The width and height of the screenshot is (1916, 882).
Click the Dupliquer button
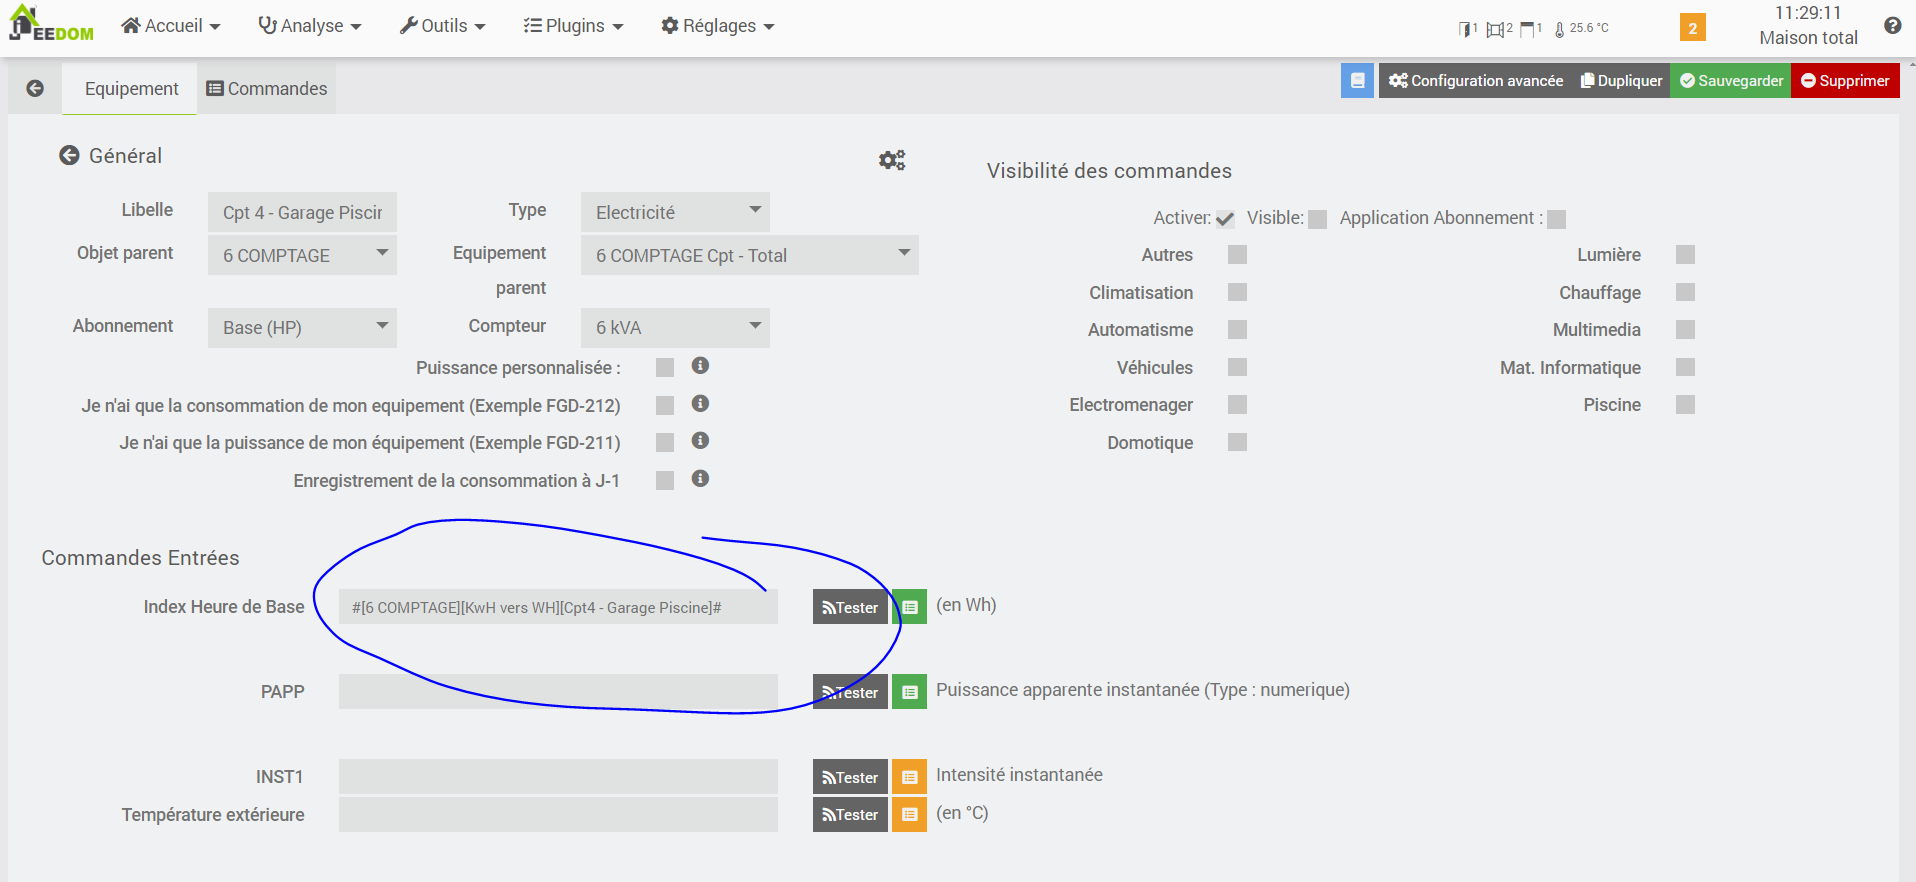click(1621, 80)
